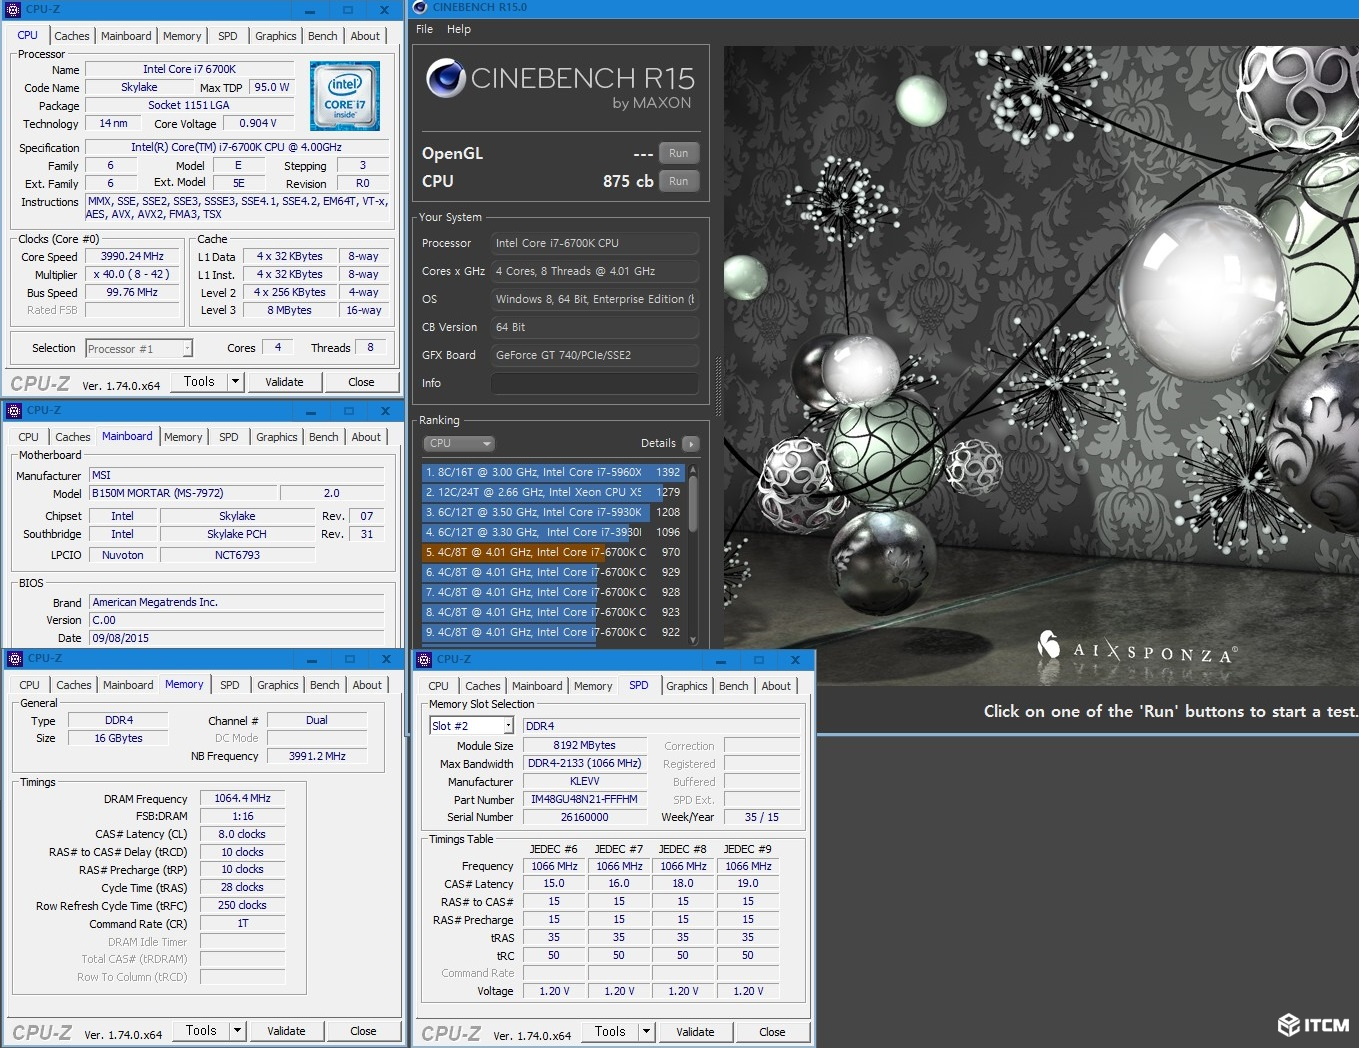Run the CPU benchmark
1359x1048 pixels.
[679, 181]
